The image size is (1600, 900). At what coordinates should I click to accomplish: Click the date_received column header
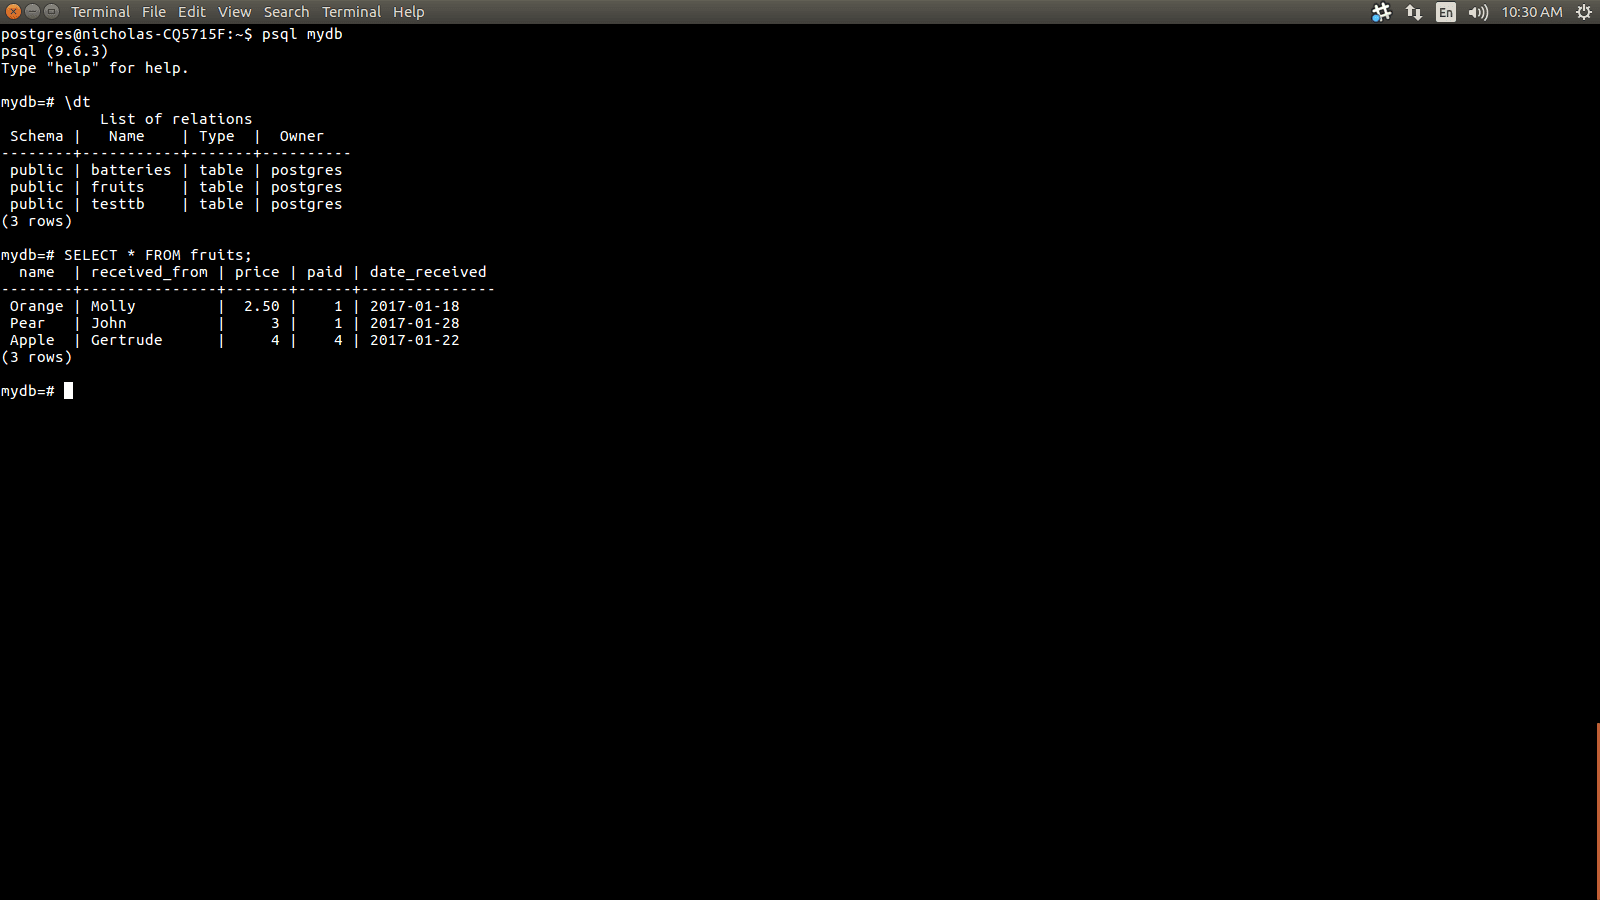pyautogui.click(x=428, y=272)
